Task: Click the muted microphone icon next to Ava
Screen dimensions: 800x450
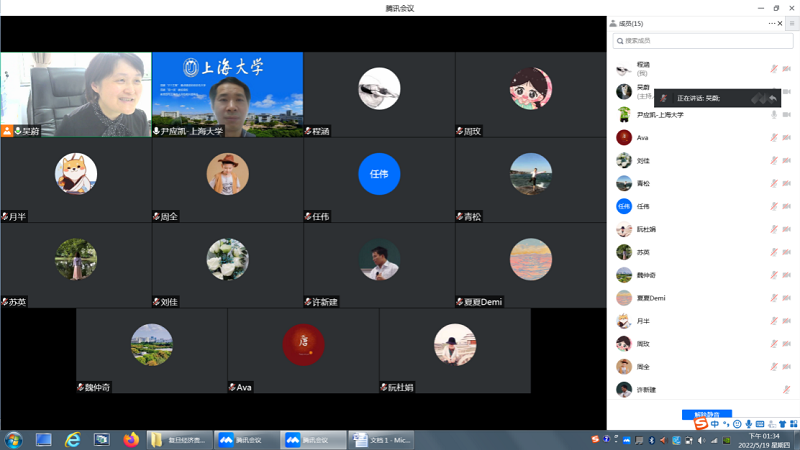Action: [x=774, y=138]
